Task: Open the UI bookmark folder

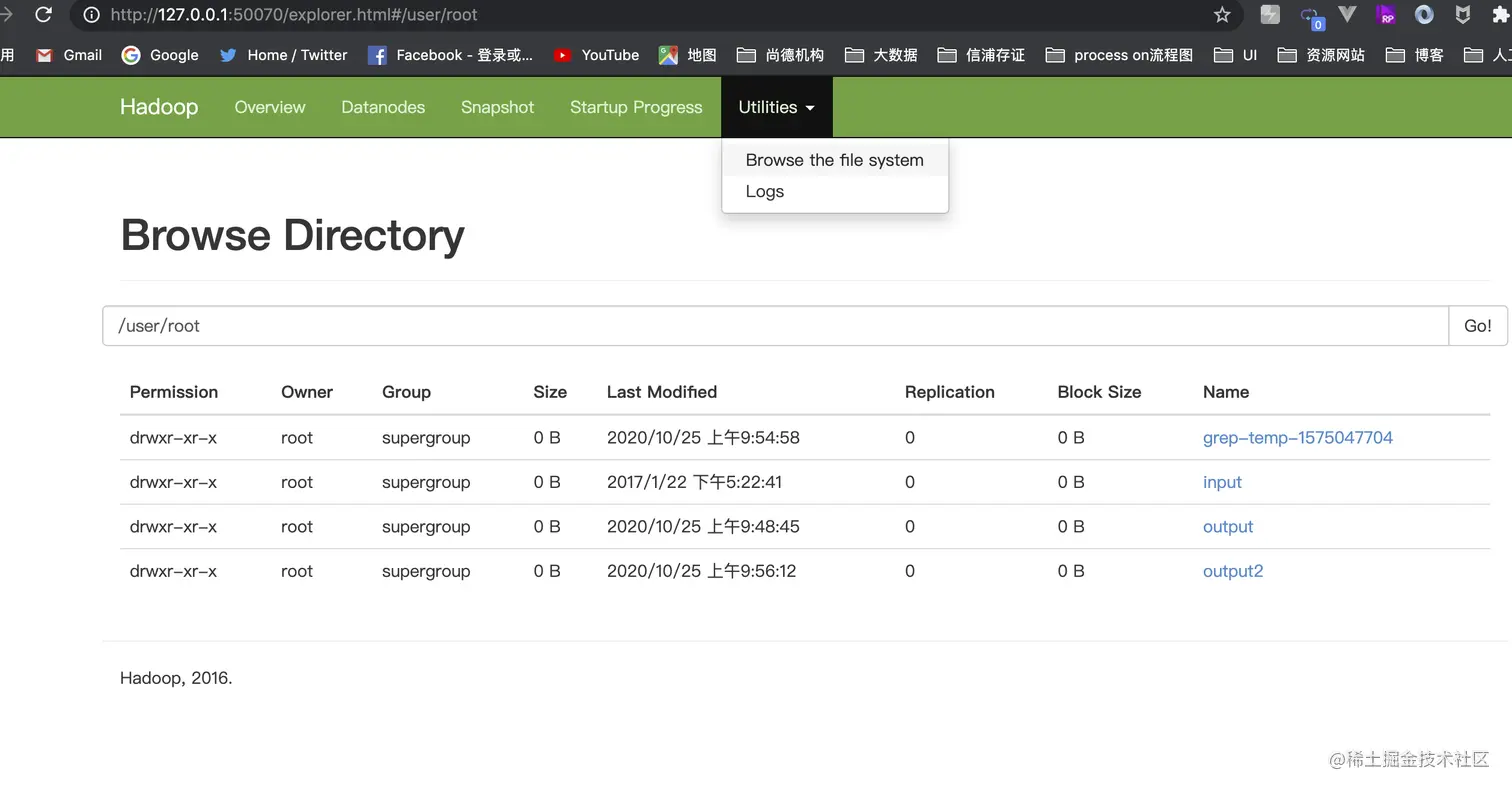Action: pyautogui.click(x=1235, y=55)
